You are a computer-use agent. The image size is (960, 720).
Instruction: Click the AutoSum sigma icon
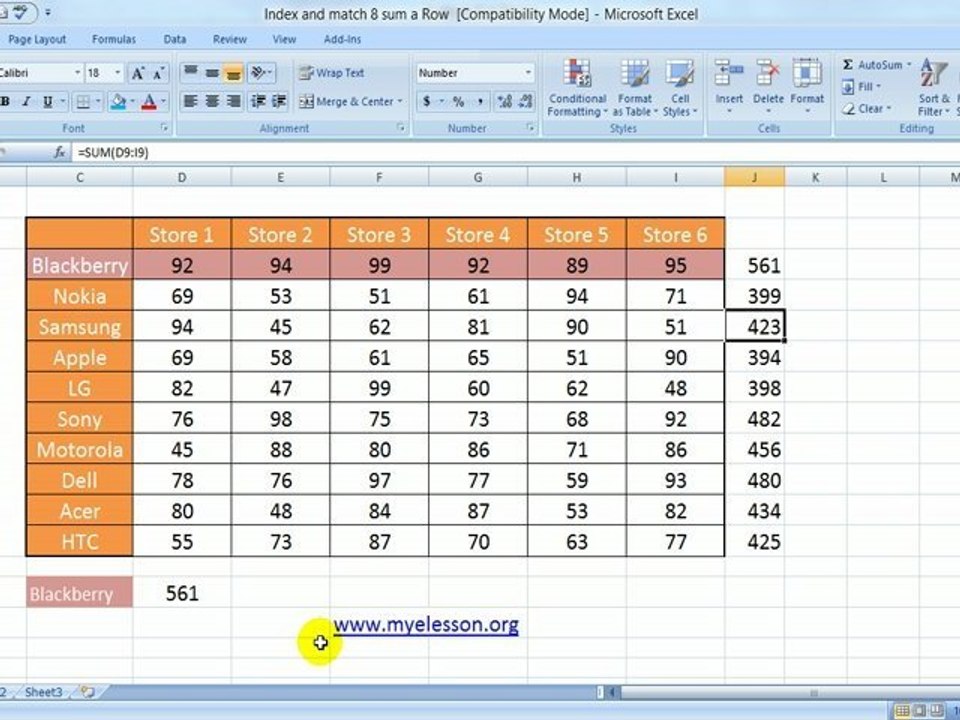tap(848, 64)
